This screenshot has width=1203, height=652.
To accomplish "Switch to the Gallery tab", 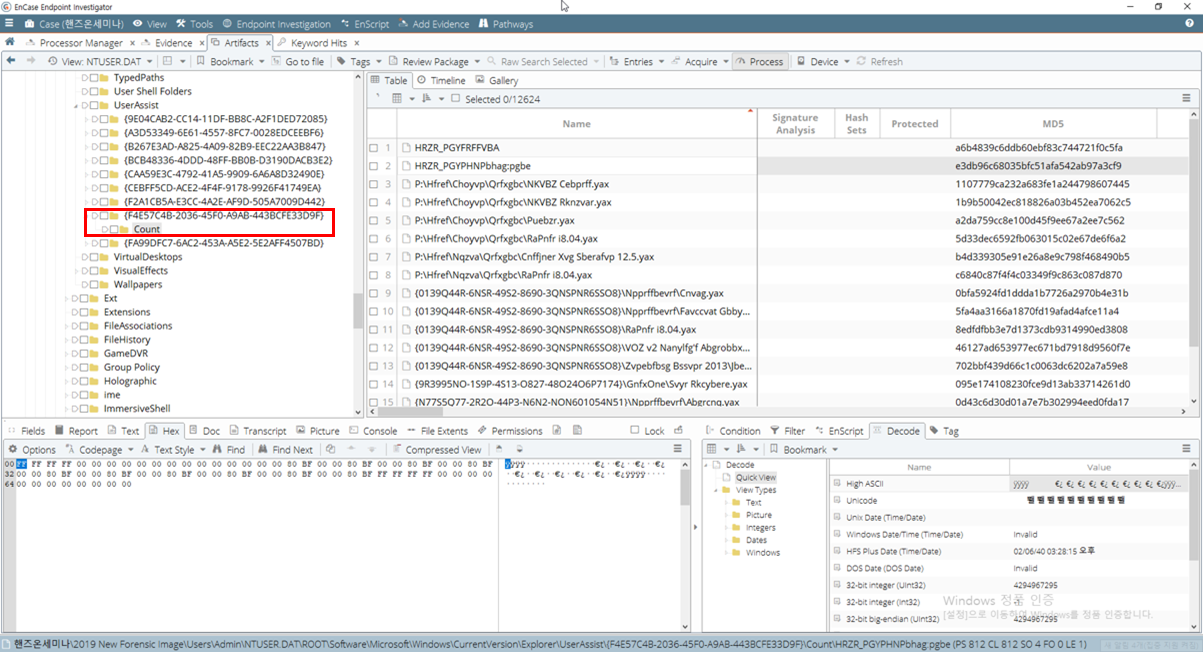I will pyautogui.click(x=497, y=80).
